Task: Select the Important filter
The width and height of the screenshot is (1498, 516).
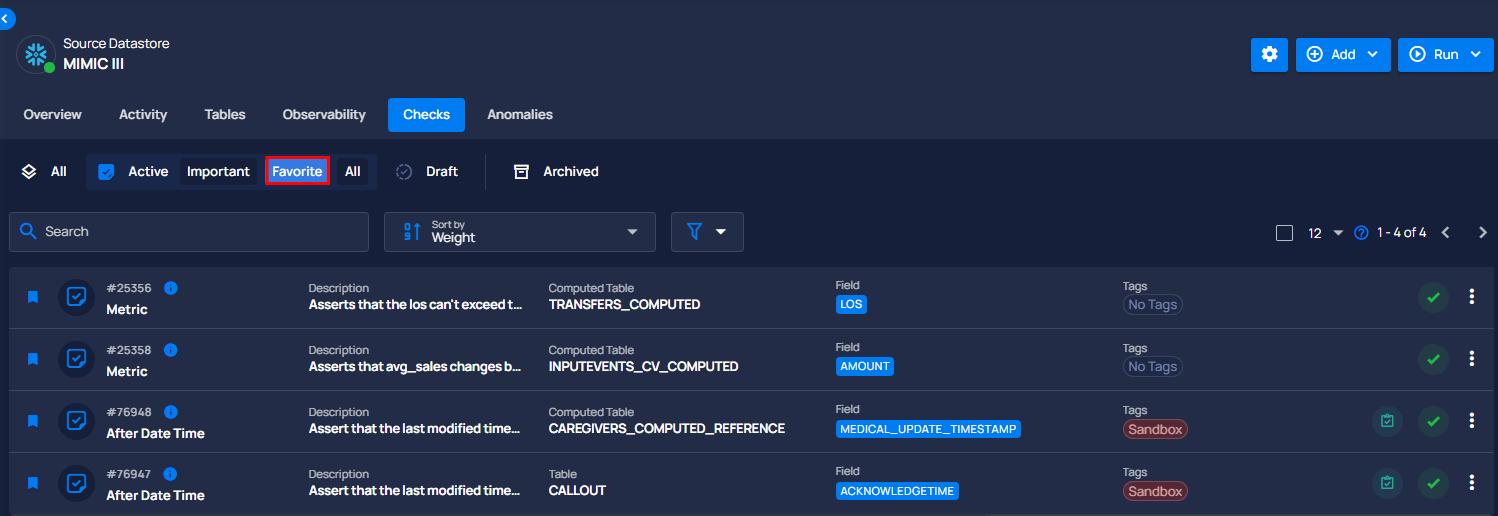Action: pyautogui.click(x=218, y=172)
